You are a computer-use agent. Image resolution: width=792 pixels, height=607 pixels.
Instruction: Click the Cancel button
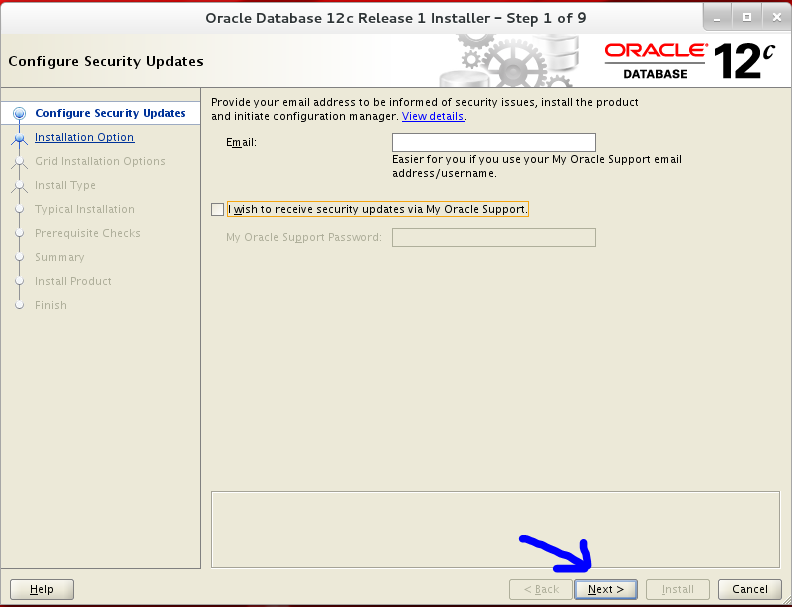750,589
